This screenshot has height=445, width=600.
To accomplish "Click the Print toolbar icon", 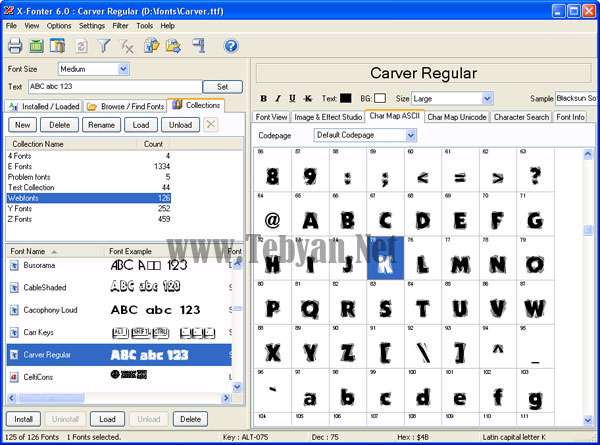I will click(15, 46).
